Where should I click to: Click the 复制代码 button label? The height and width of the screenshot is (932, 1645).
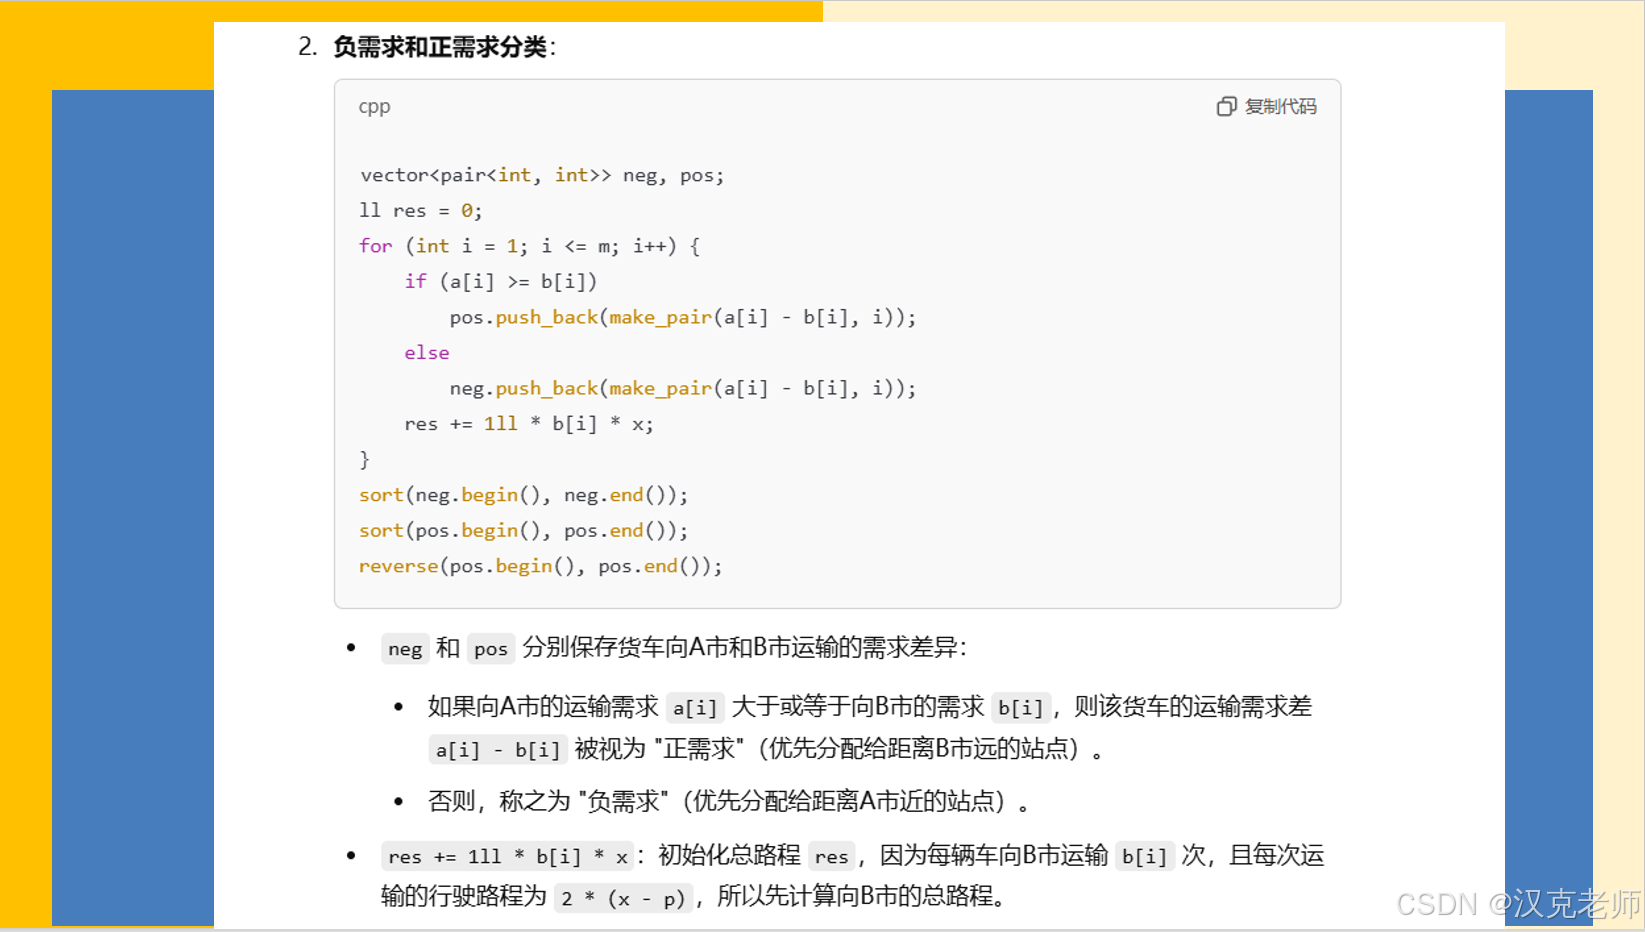pyautogui.click(x=1280, y=107)
